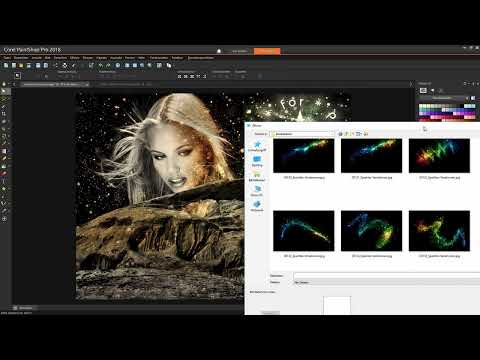This screenshot has width=480, height=360.
Task: Open the Effekte menu
Action: click(x=75, y=58)
